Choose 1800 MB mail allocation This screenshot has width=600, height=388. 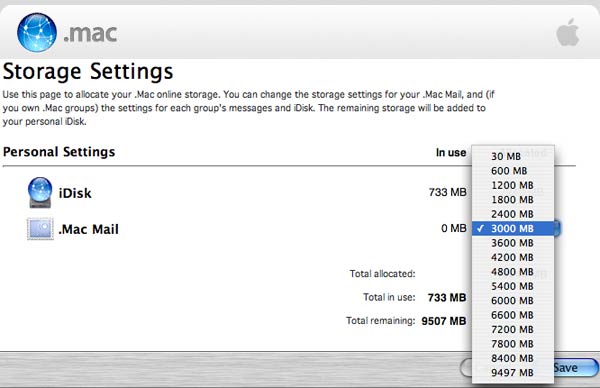513,200
